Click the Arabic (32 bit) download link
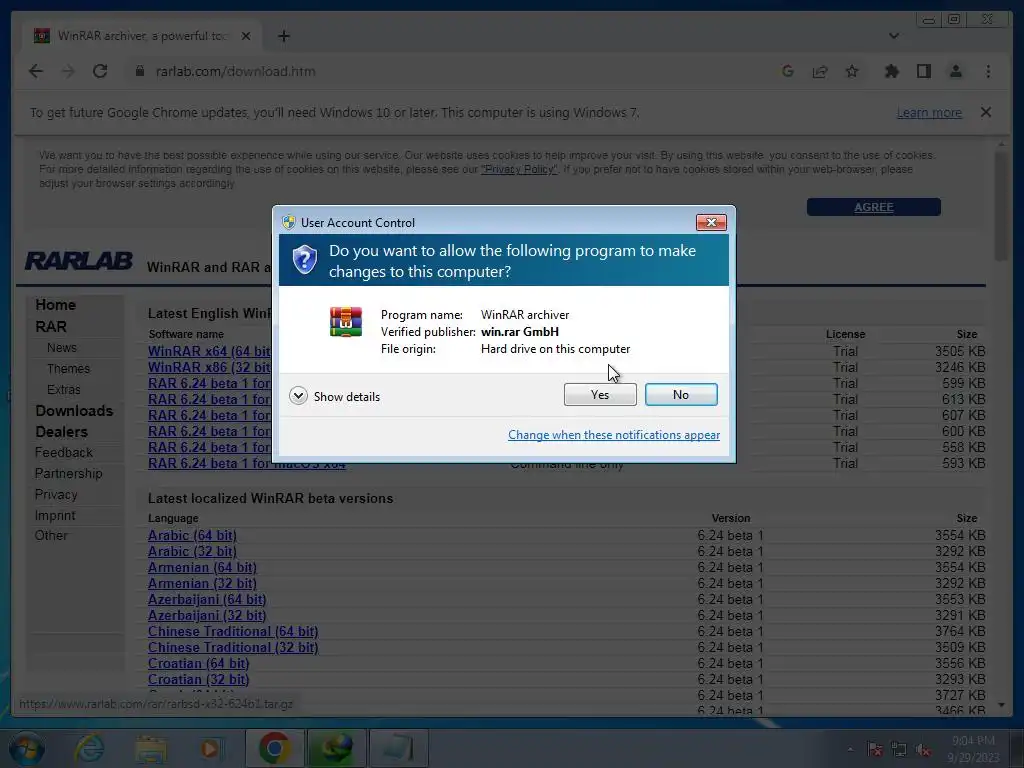The width and height of the screenshot is (1024, 768). point(192,551)
